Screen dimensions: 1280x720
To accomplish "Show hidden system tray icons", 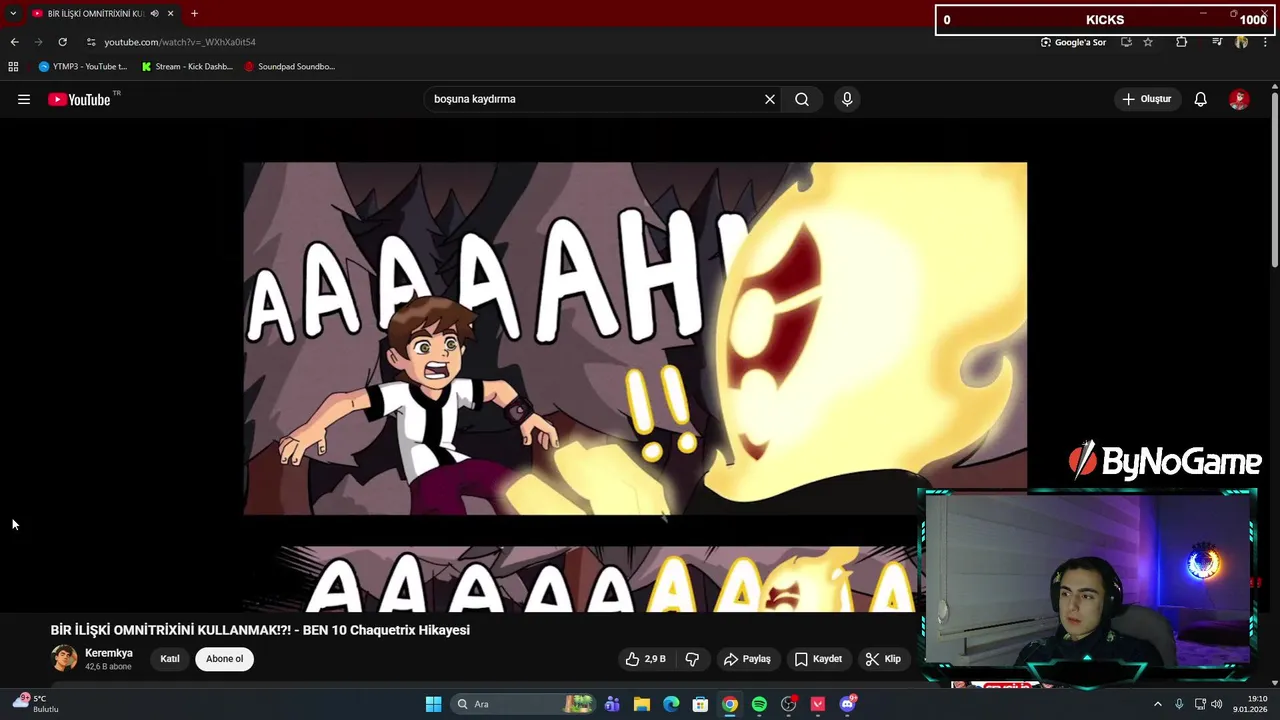I will (1158, 704).
